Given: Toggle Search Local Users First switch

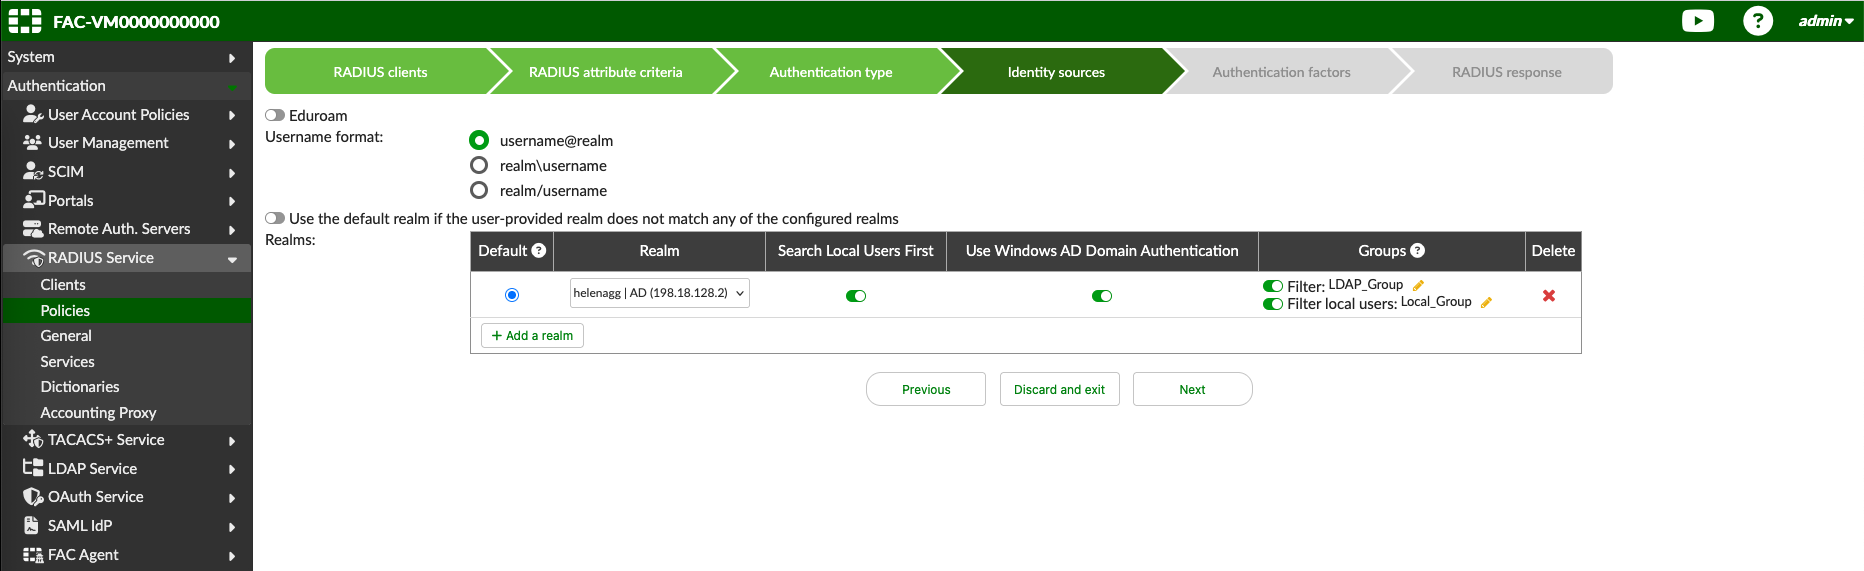Looking at the screenshot, I should tap(855, 296).
